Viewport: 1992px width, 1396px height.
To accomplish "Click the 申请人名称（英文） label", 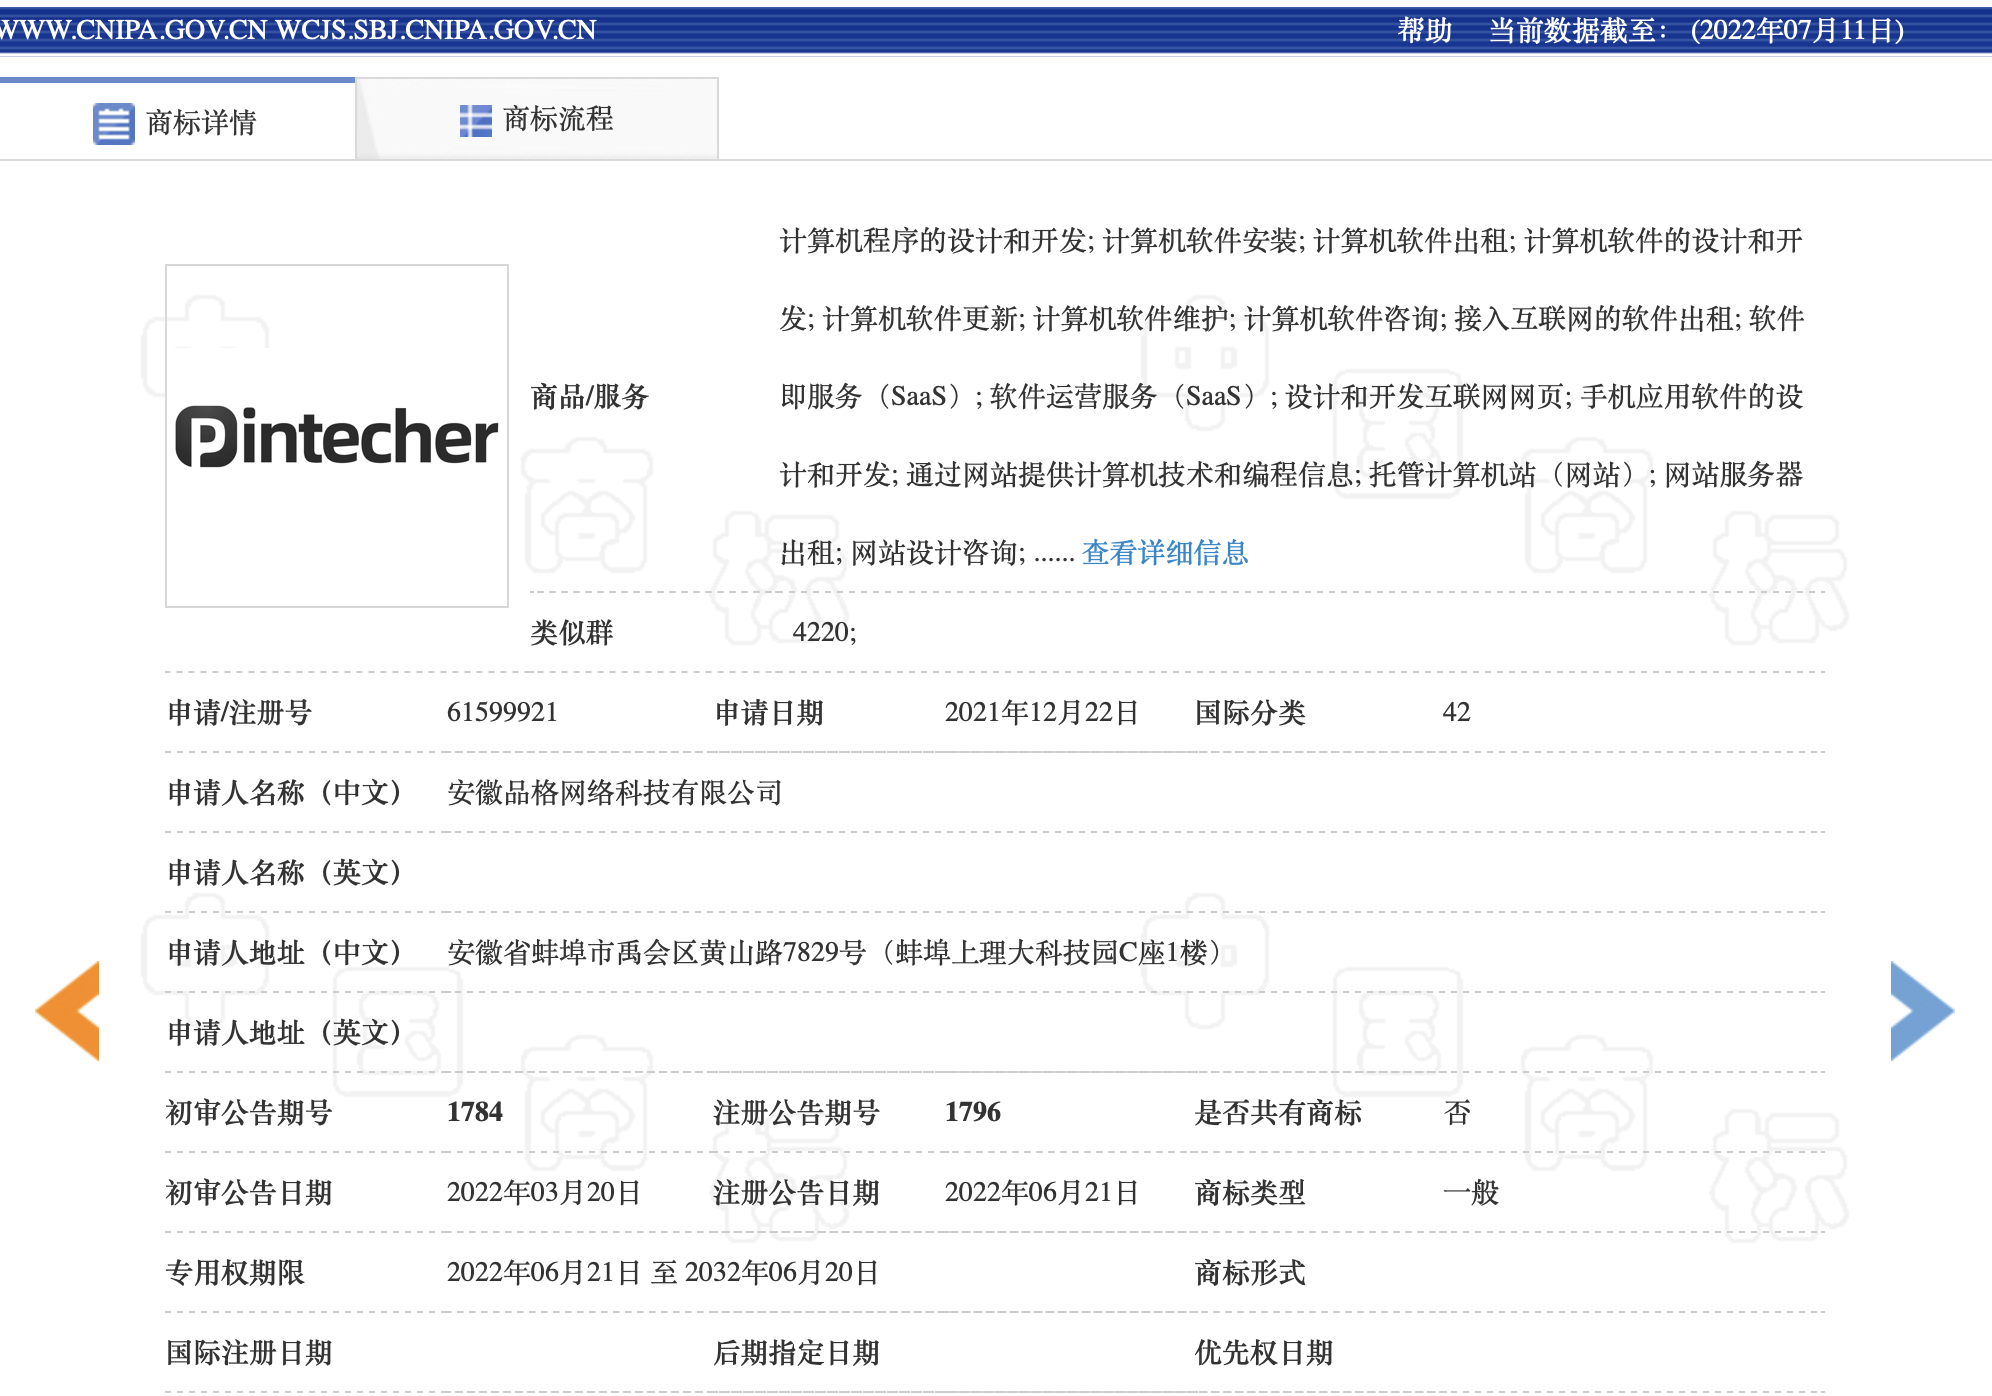I will 287,872.
